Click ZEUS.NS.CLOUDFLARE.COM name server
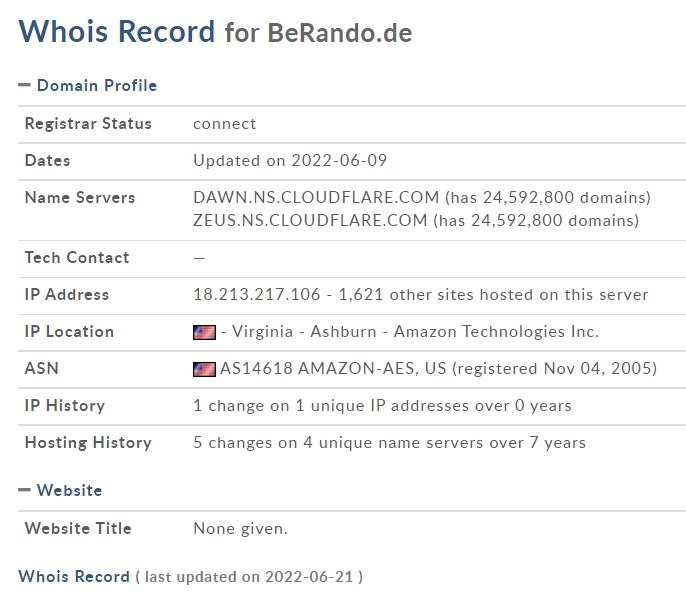Screen dimensions: 686x593 pyautogui.click(x=310, y=220)
